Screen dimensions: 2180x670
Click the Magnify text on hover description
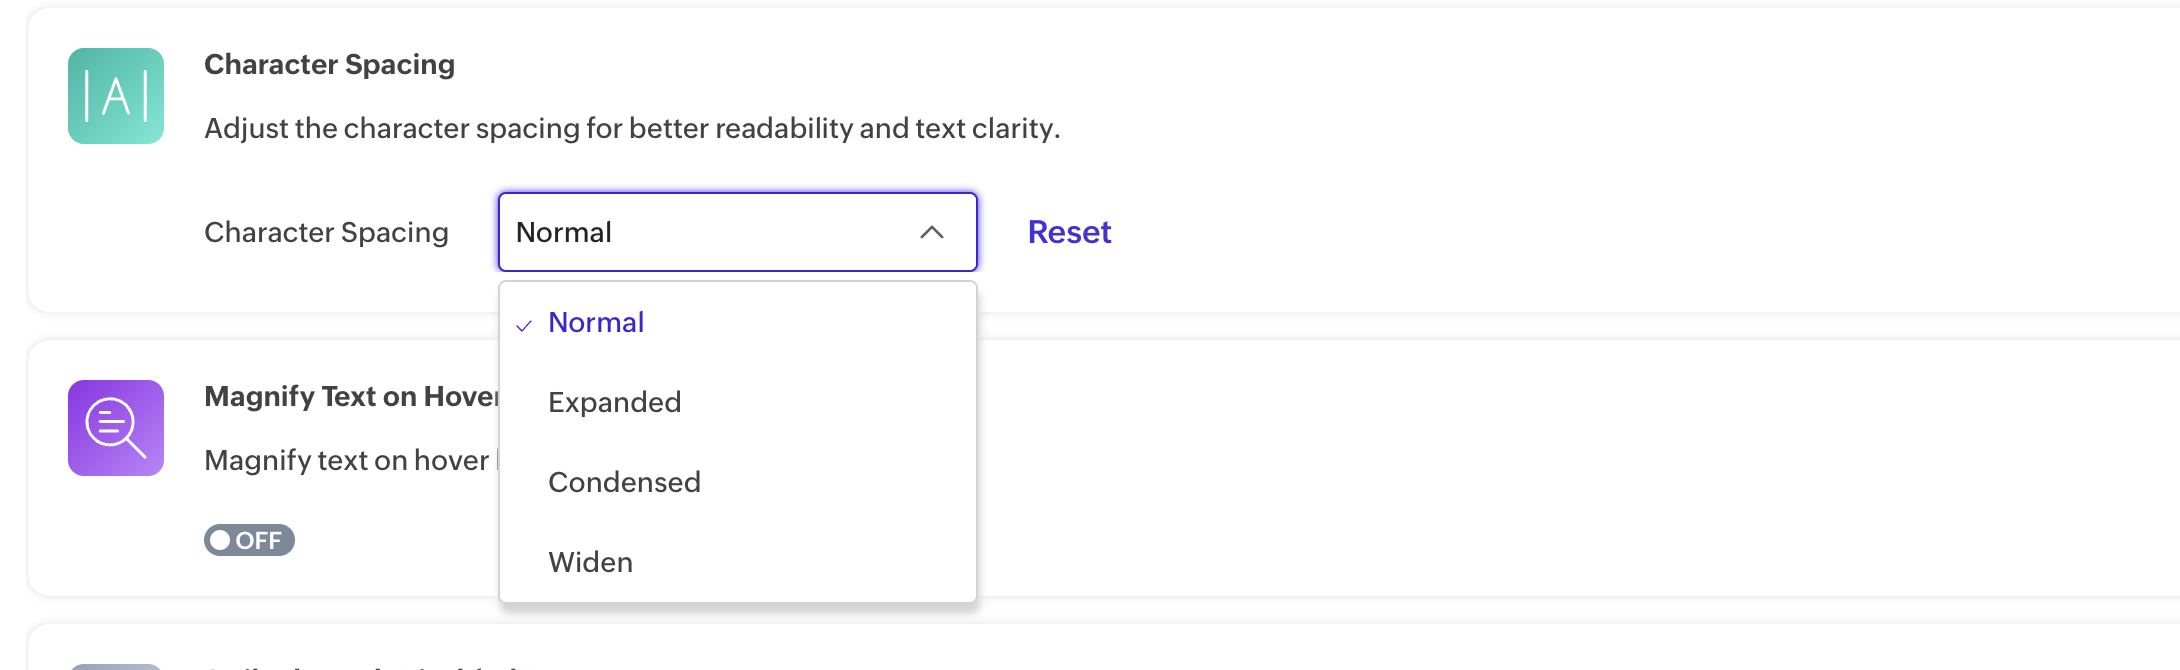pyautogui.click(x=347, y=460)
